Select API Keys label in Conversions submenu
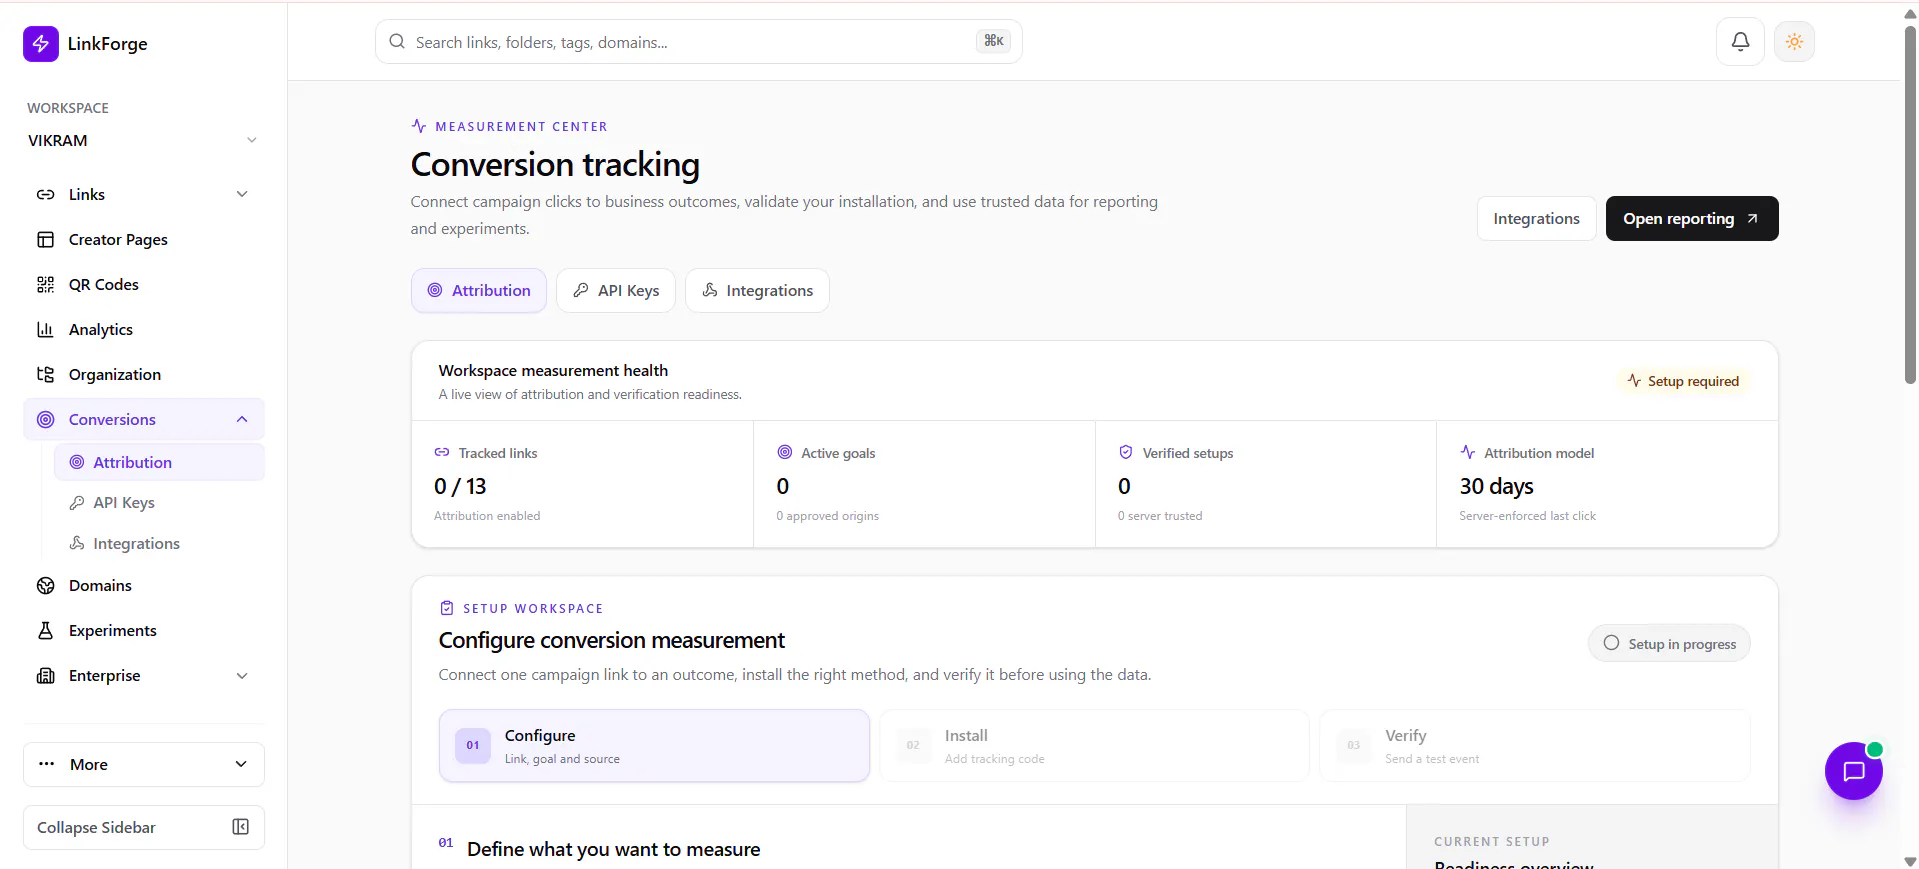Image resolution: width=1919 pixels, height=869 pixels. pos(124,503)
